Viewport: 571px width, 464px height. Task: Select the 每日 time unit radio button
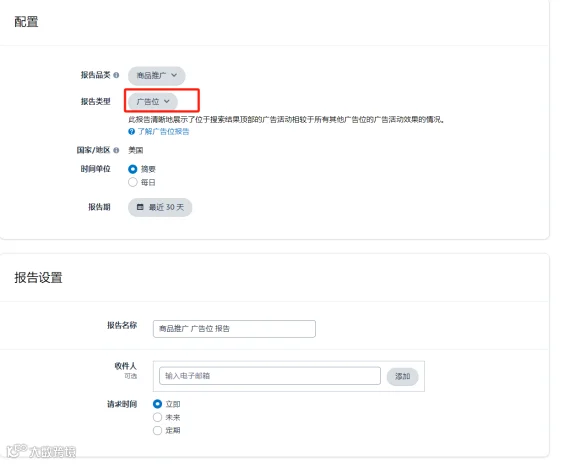point(133,182)
